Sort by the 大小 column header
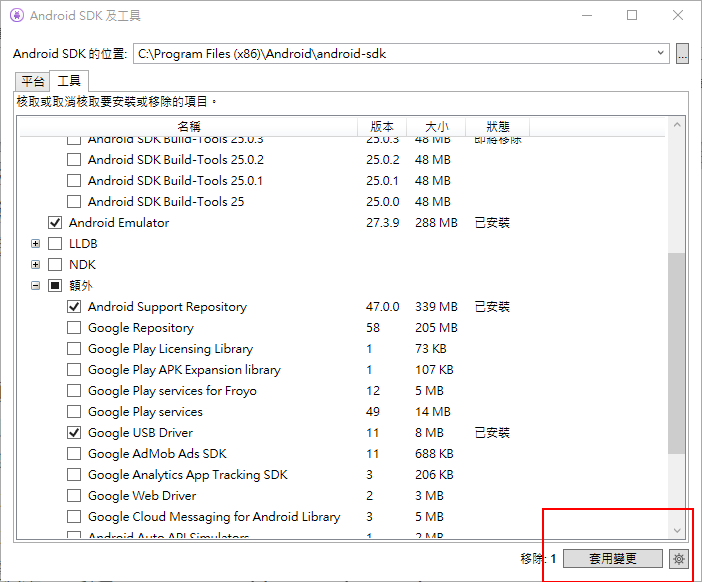Screen dimensions: 702x582 [436, 127]
